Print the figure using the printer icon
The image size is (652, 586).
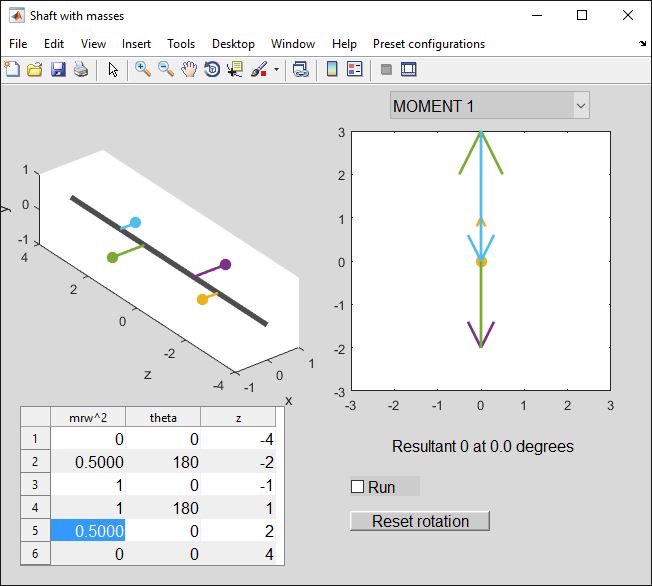pos(81,69)
